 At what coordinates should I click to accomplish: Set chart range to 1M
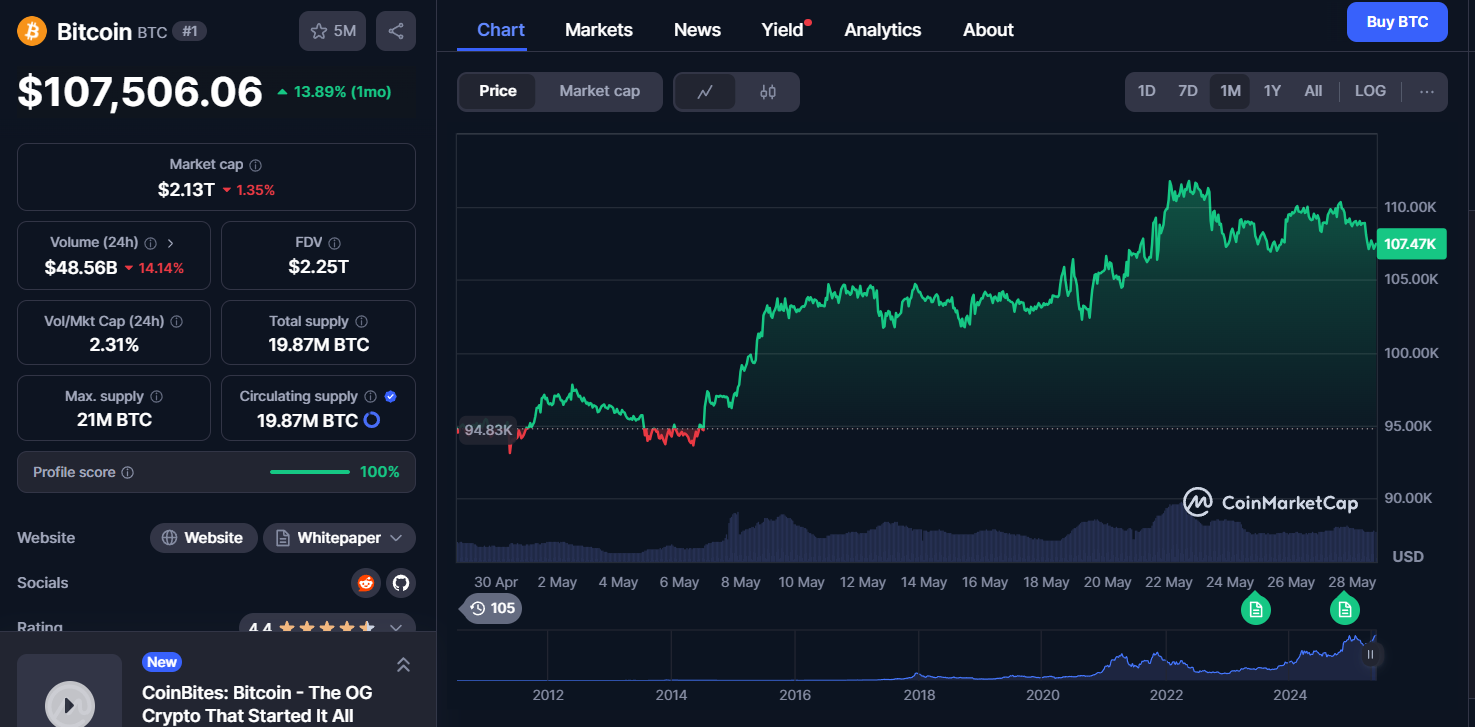[1230, 91]
